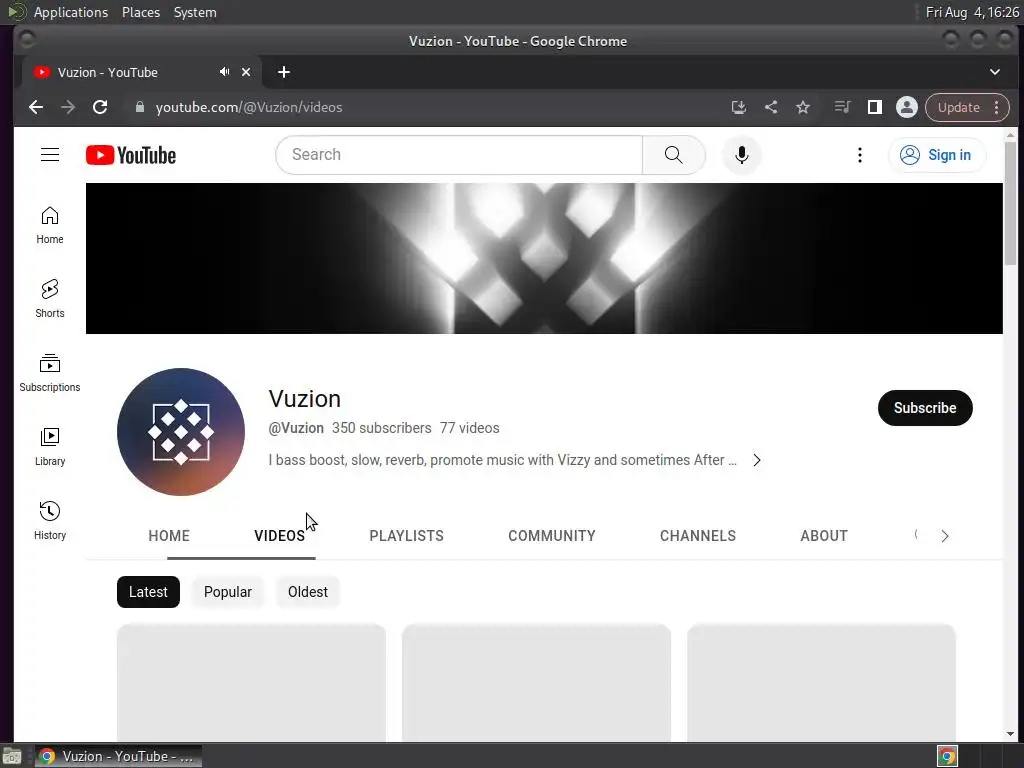The height and width of the screenshot is (768, 1024).
Task: Start voice search with the microphone
Action: (x=741, y=155)
